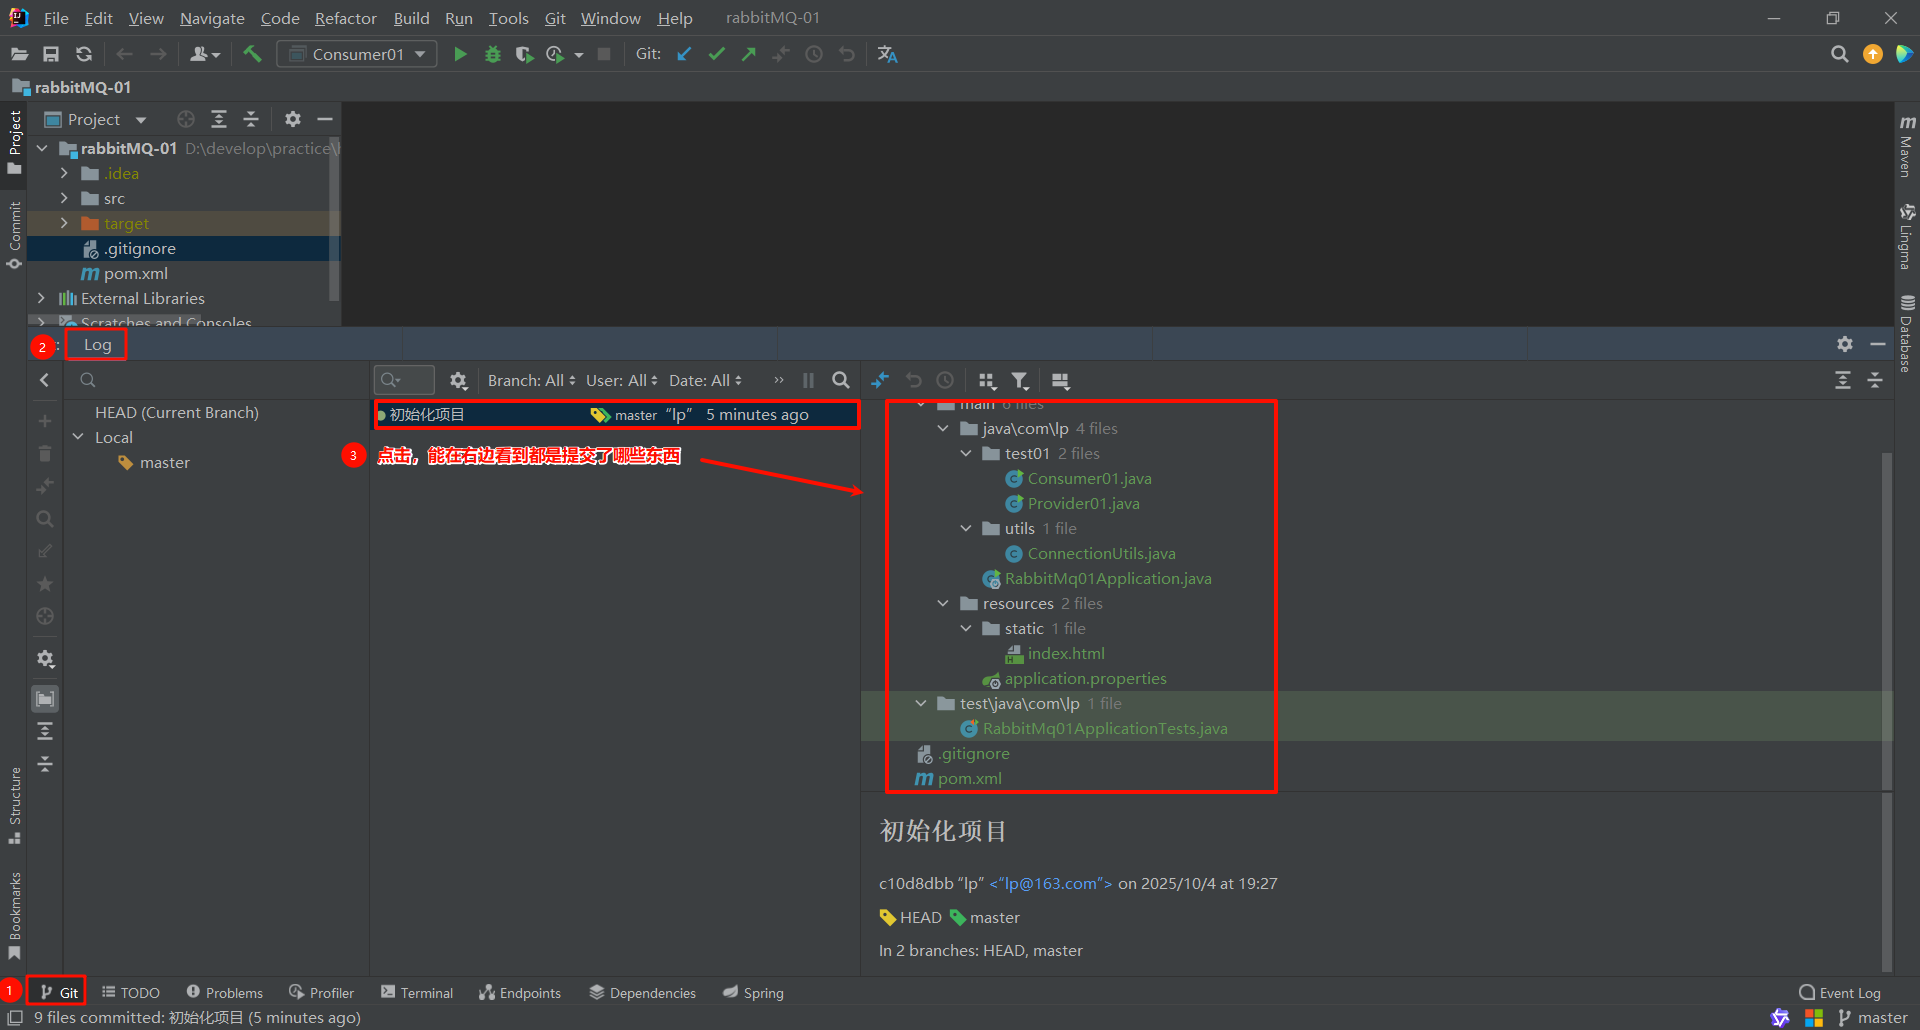Screen dimensions: 1920x1030
Task: Click the commit log search text field
Action: coord(404,380)
